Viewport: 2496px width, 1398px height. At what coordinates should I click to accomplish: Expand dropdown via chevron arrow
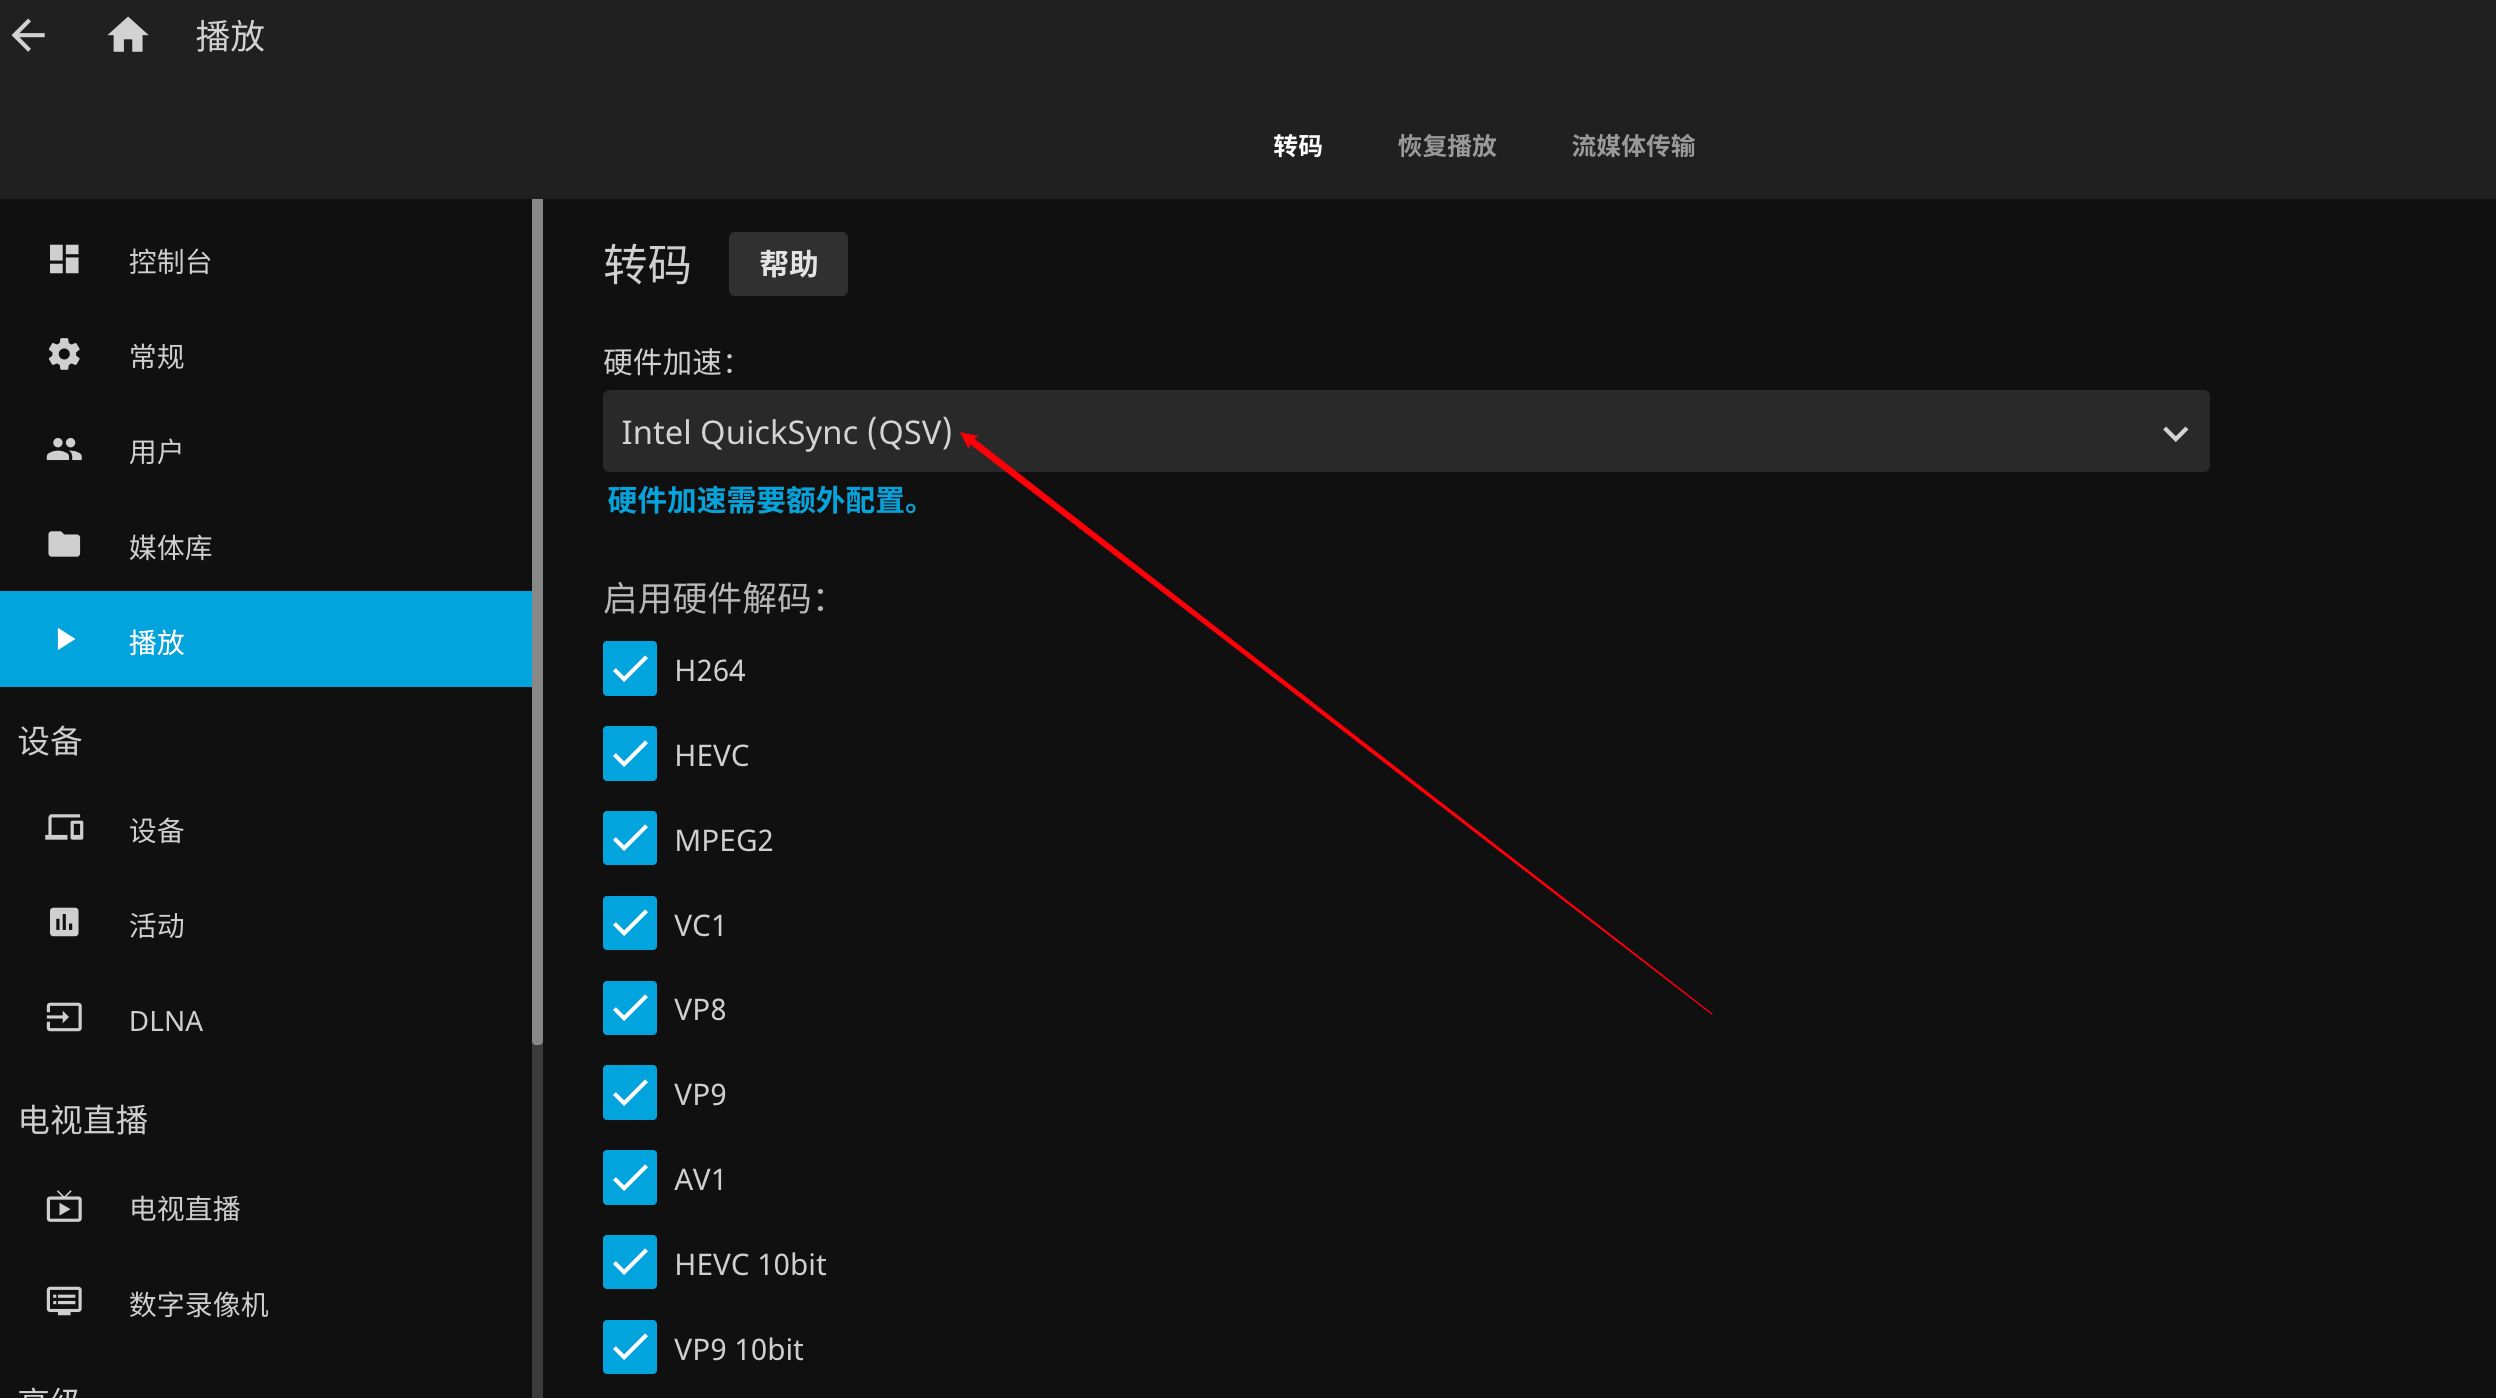(x=2176, y=434)
